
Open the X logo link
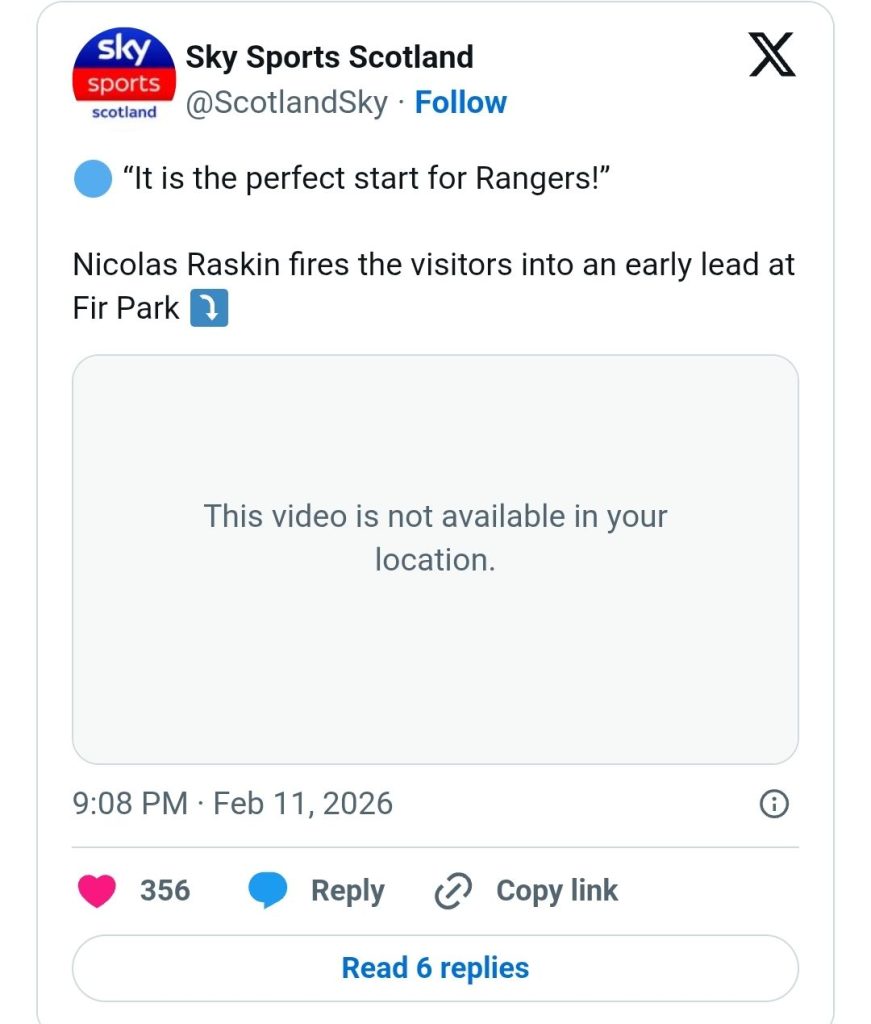pos(772,57)
